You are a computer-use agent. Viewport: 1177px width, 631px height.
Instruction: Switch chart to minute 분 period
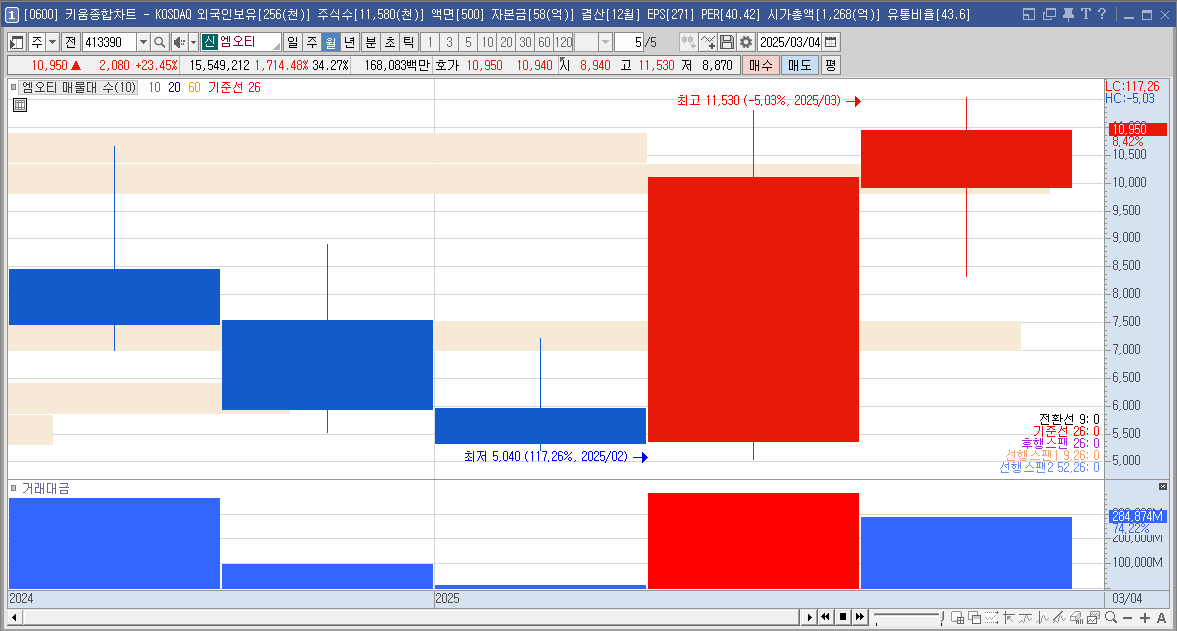pos(371,43)
